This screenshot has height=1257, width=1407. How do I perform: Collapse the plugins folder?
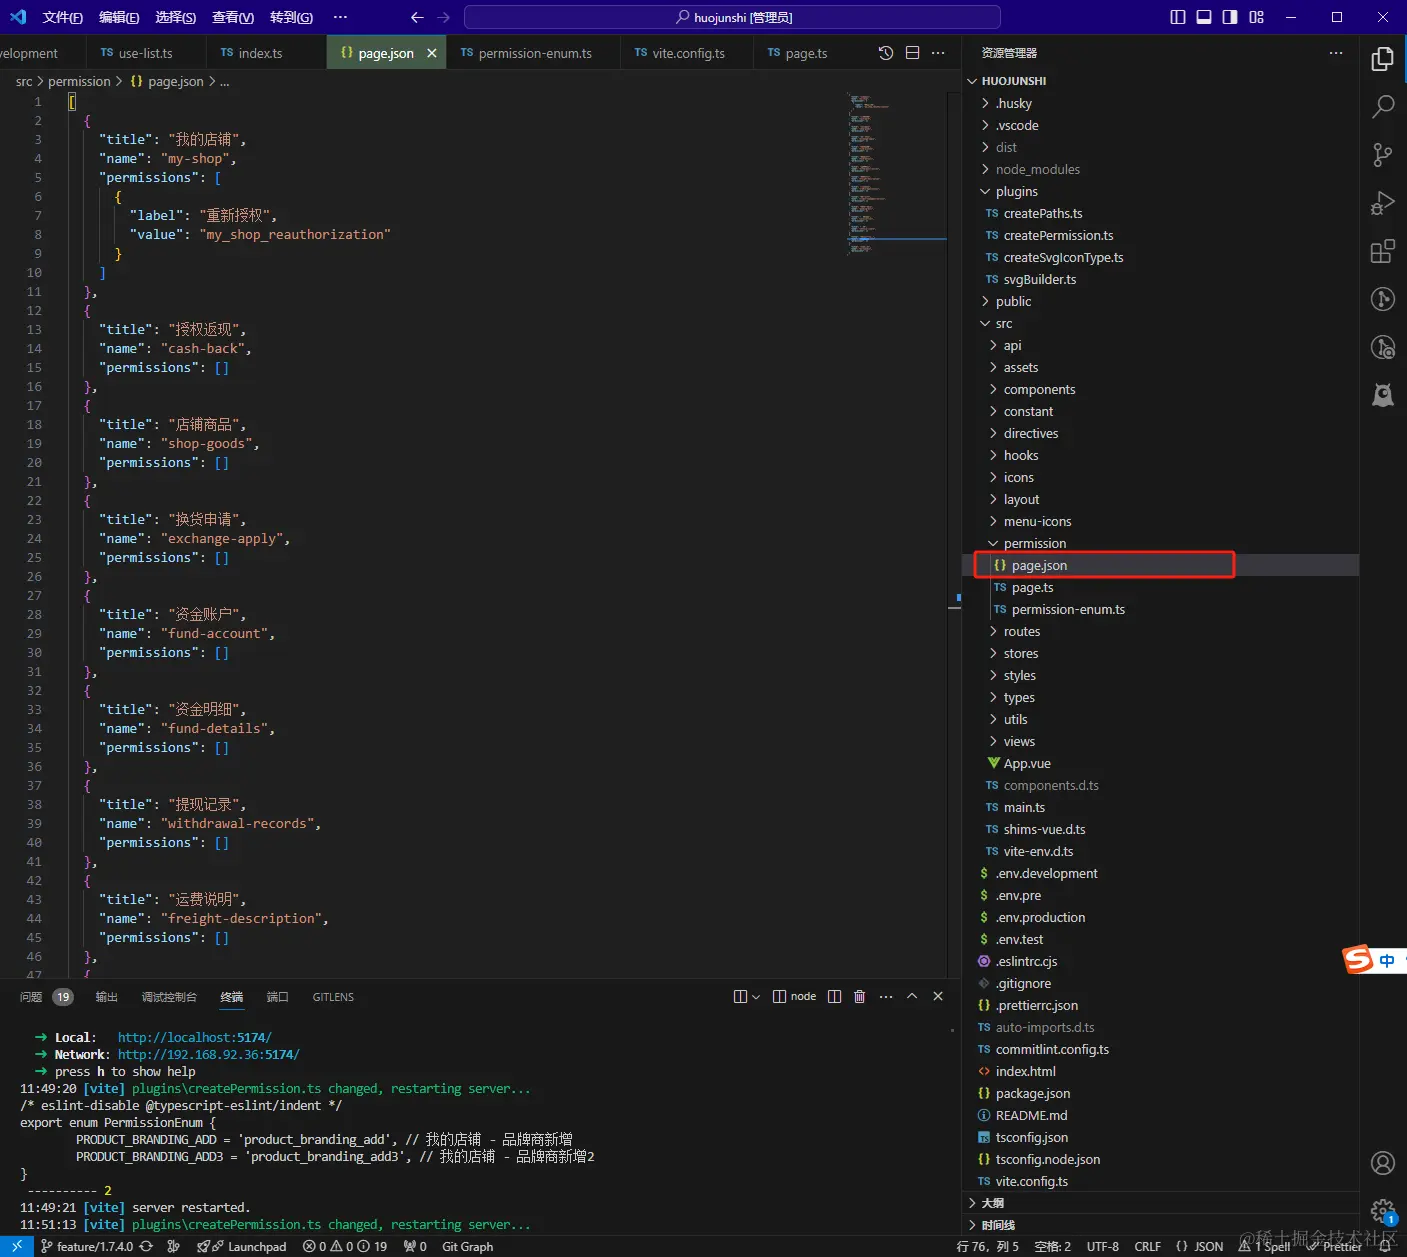1160,191
